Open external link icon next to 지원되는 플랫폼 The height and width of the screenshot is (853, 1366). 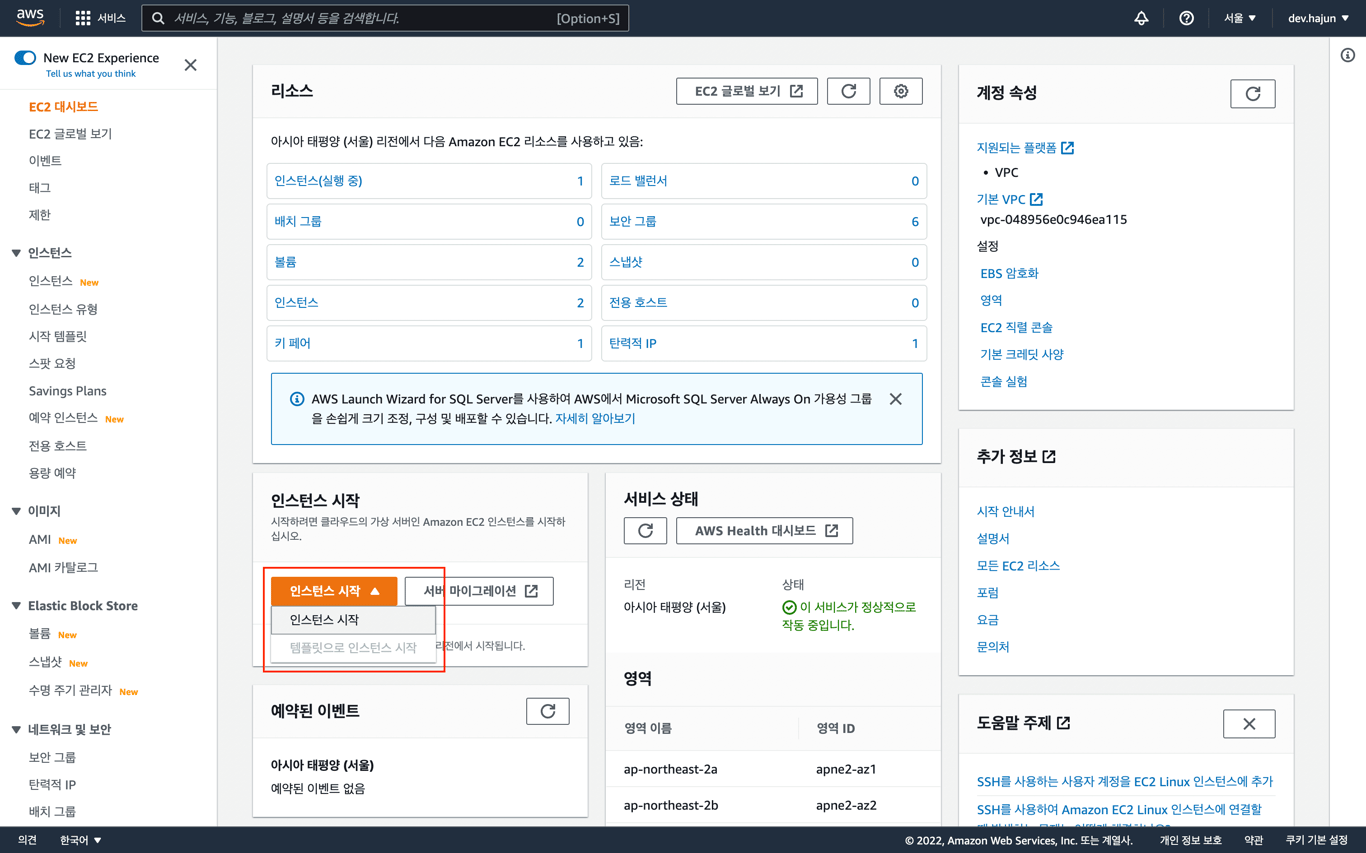[x=1068, y=148]
